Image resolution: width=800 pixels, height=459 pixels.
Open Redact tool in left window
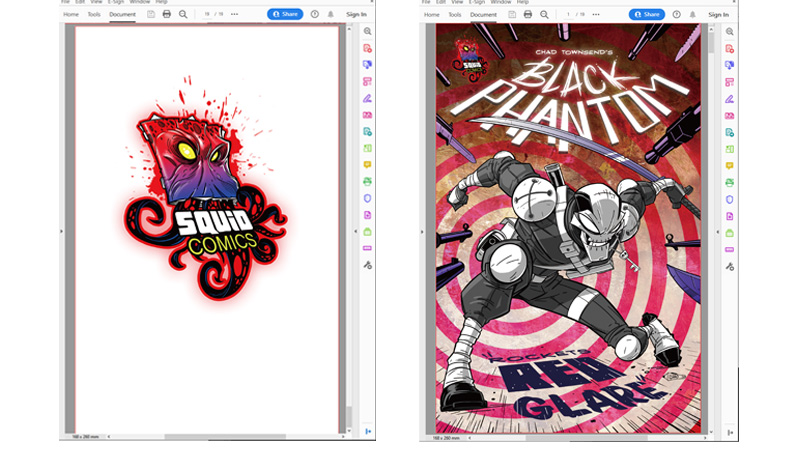[x=367, y=248]
